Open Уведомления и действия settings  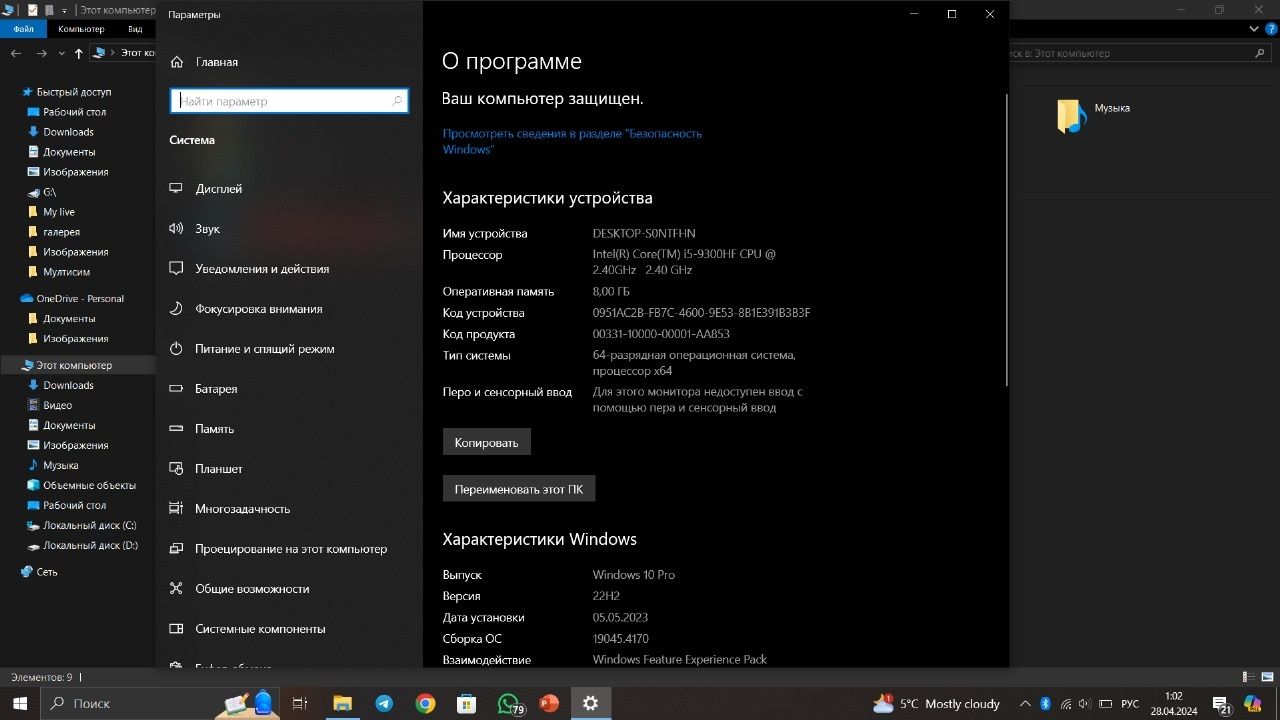(x=249, y=269)
